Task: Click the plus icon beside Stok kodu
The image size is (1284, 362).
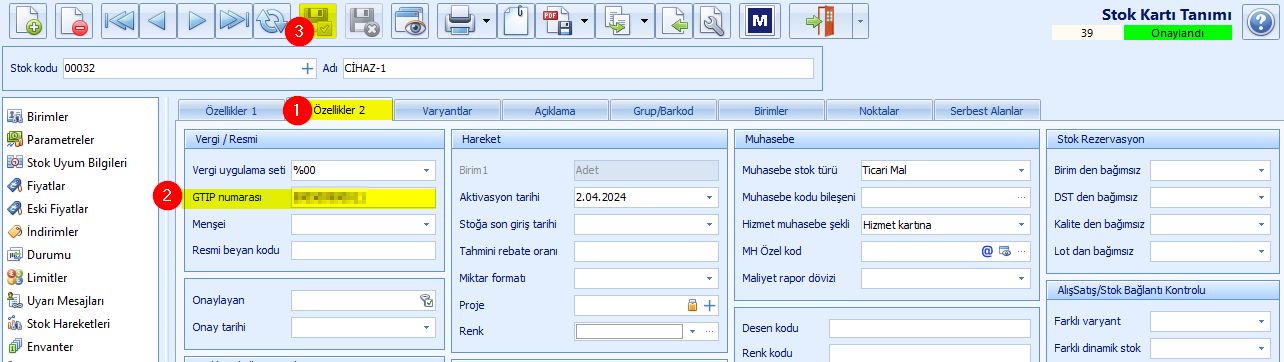Action: (307, 69)
